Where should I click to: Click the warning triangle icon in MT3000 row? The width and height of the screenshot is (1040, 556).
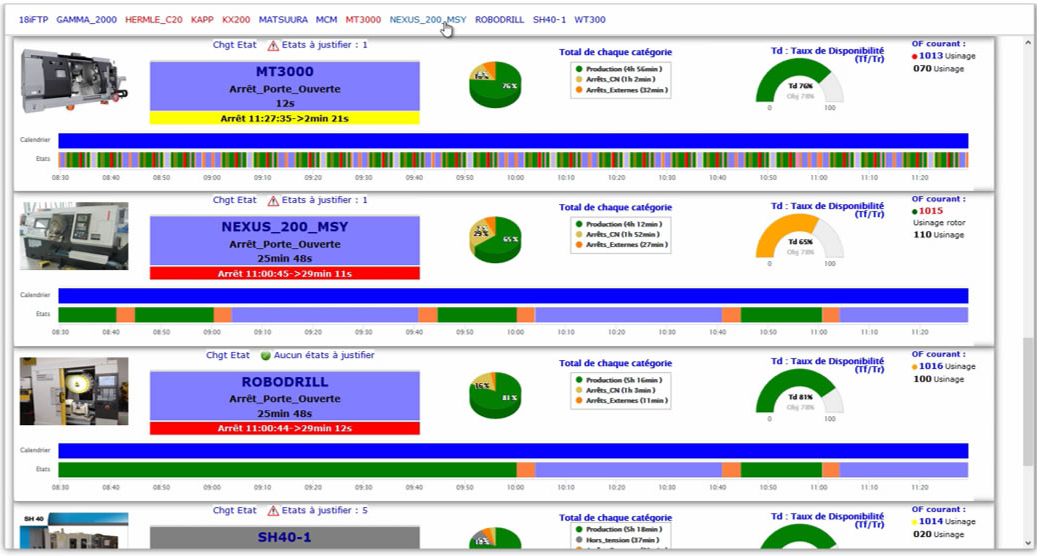[x=274, y=45]
